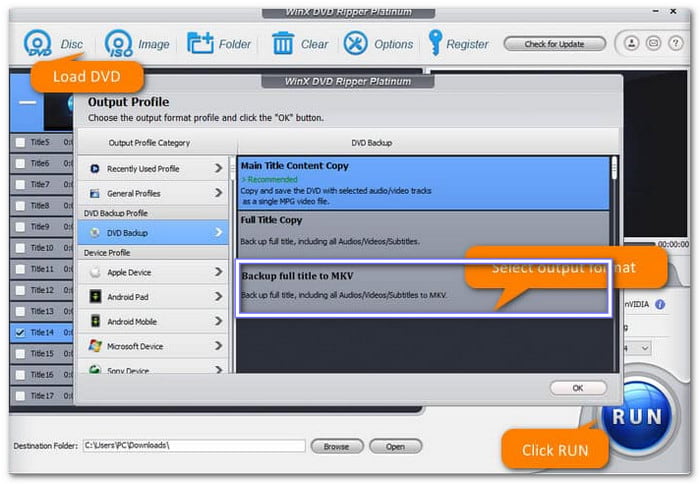Uncheck the Title14 checkbox
The width and height of the screenshot is (700, 484).
click(20, 332)
